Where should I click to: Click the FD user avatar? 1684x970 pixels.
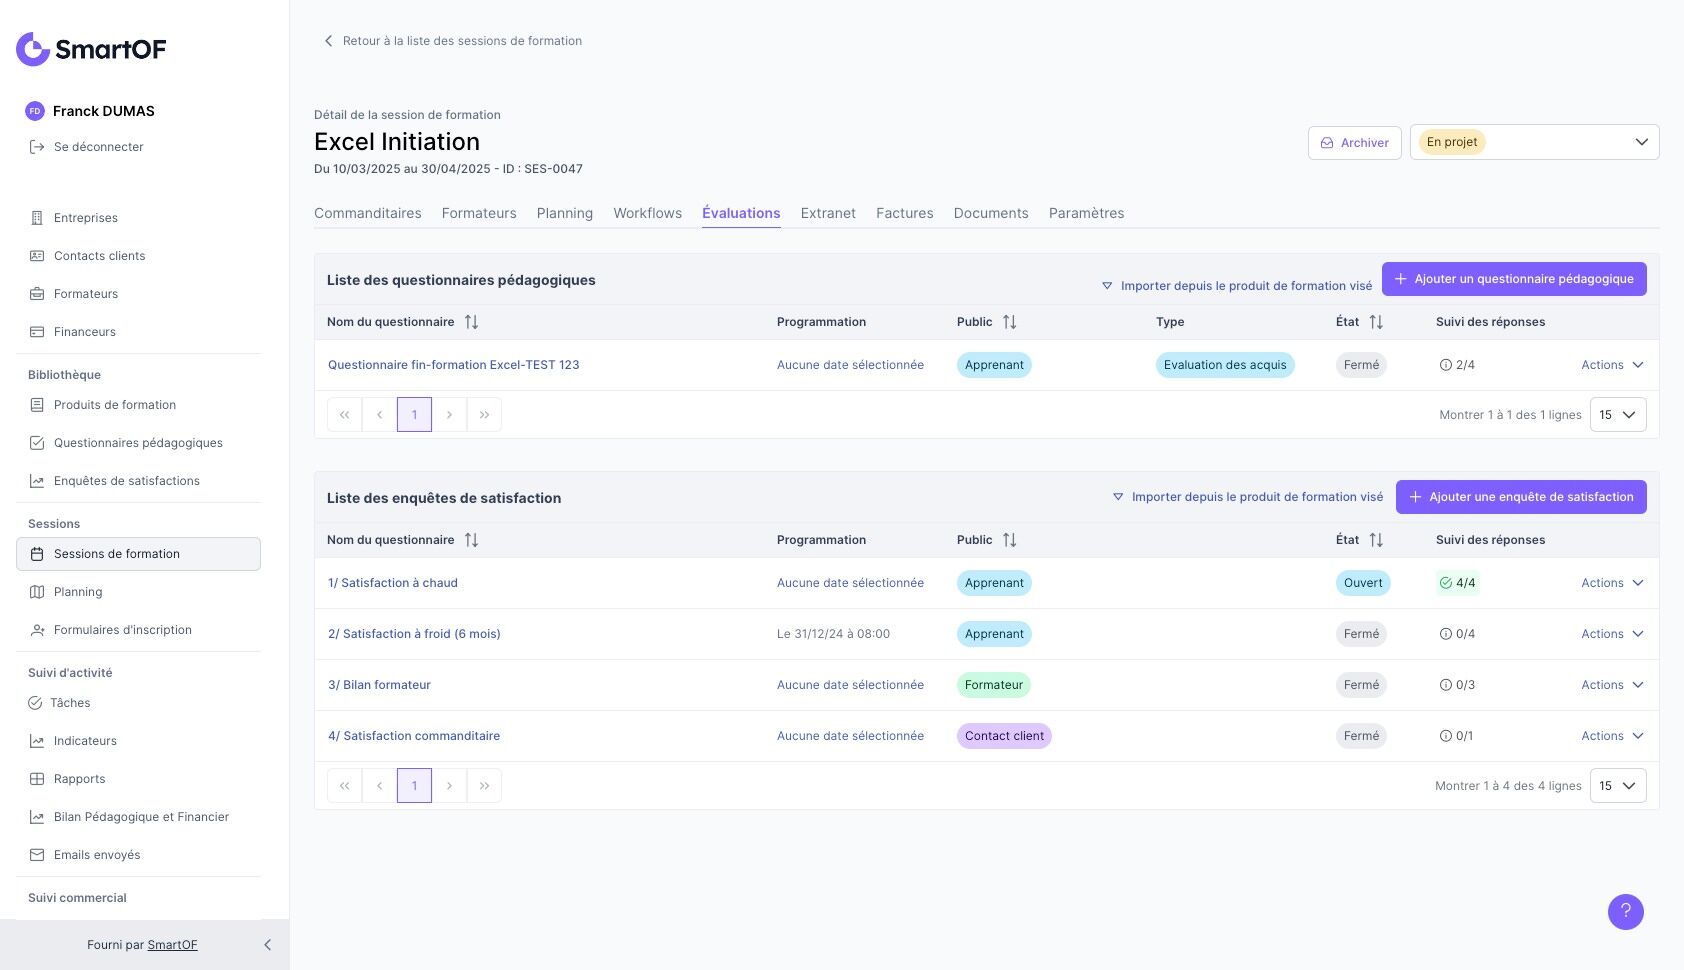[35, 111]
